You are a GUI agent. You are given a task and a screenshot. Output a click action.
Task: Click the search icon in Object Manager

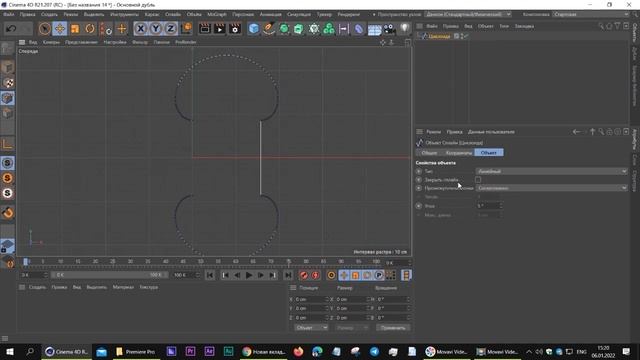point(601,26)
